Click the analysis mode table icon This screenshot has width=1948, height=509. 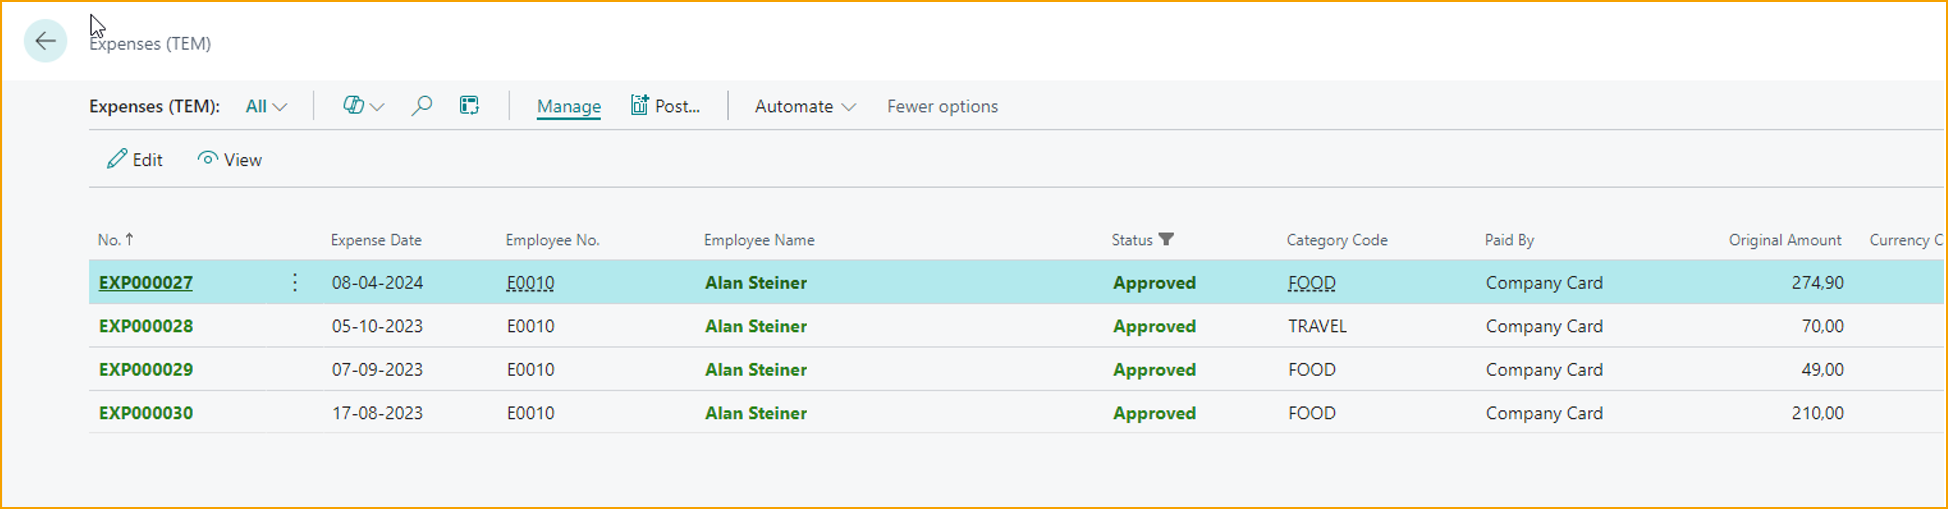click(x=469, y=106)
